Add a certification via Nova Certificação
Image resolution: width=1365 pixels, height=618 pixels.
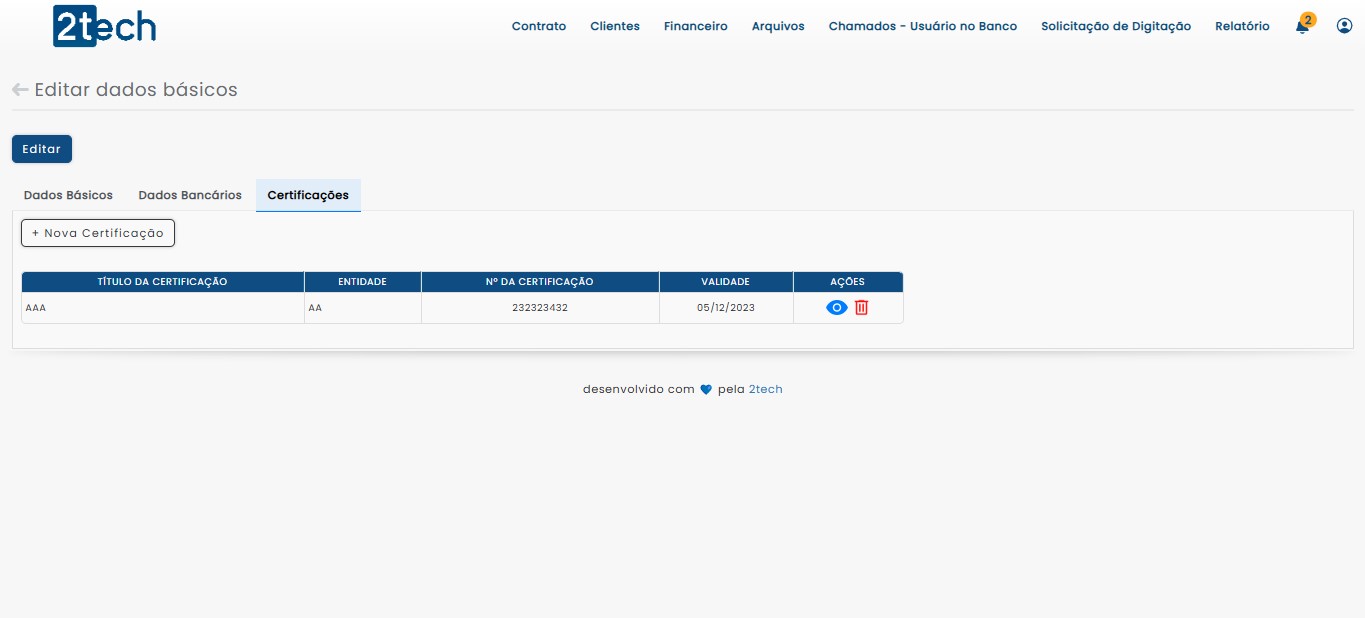pos(98,233)
